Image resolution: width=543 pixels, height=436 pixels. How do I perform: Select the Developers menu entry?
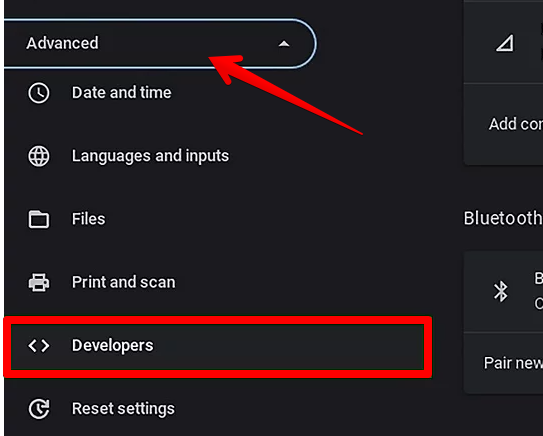[x=217, y=346]
